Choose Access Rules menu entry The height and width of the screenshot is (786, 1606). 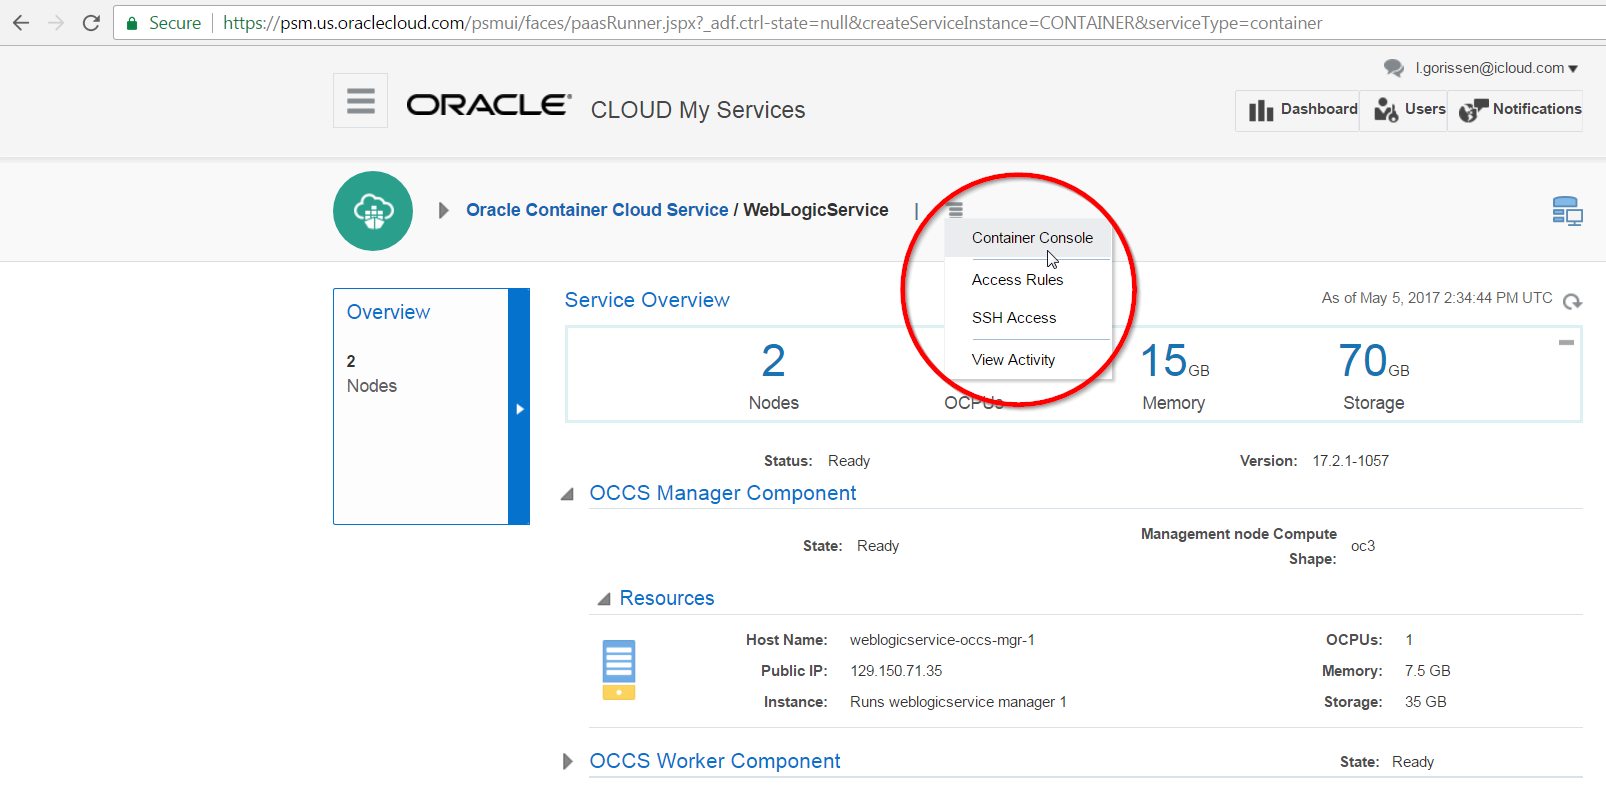(x=1017, y=280)
